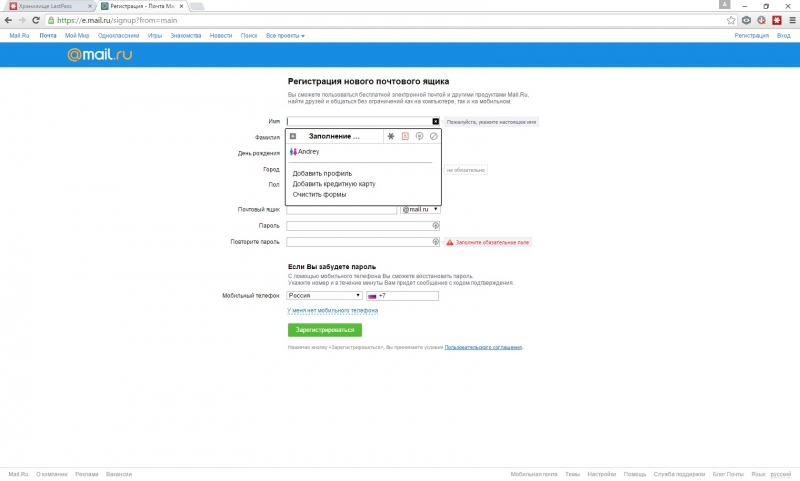800x481 pixels.
Task: Click the Mail.Ru footer link
Action: click(18, 474)
